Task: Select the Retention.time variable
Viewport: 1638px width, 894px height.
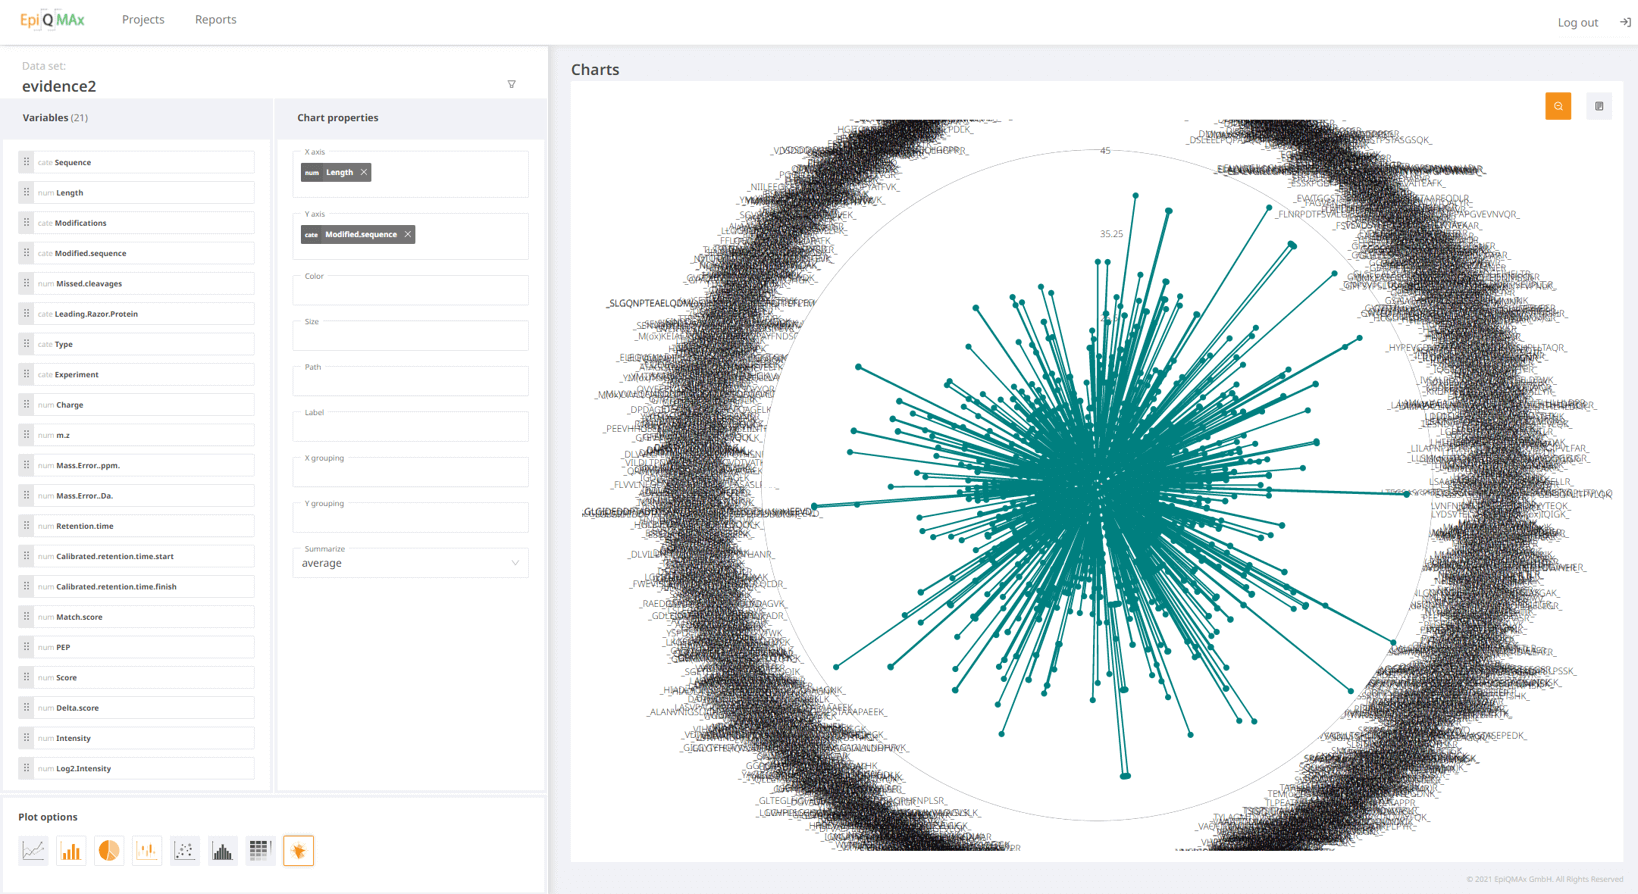Action: point(136,526)
